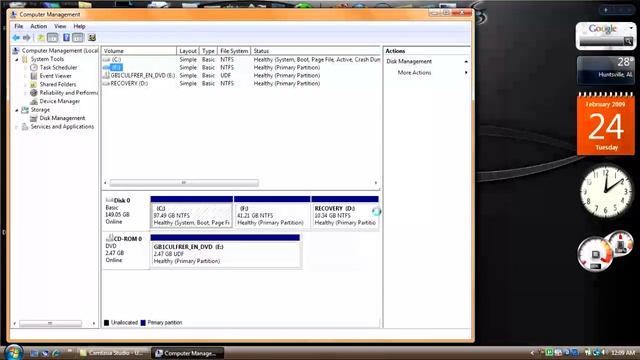
Task: Select Services and Applications node
Action: pyautogui.click(x=62, y=127)
